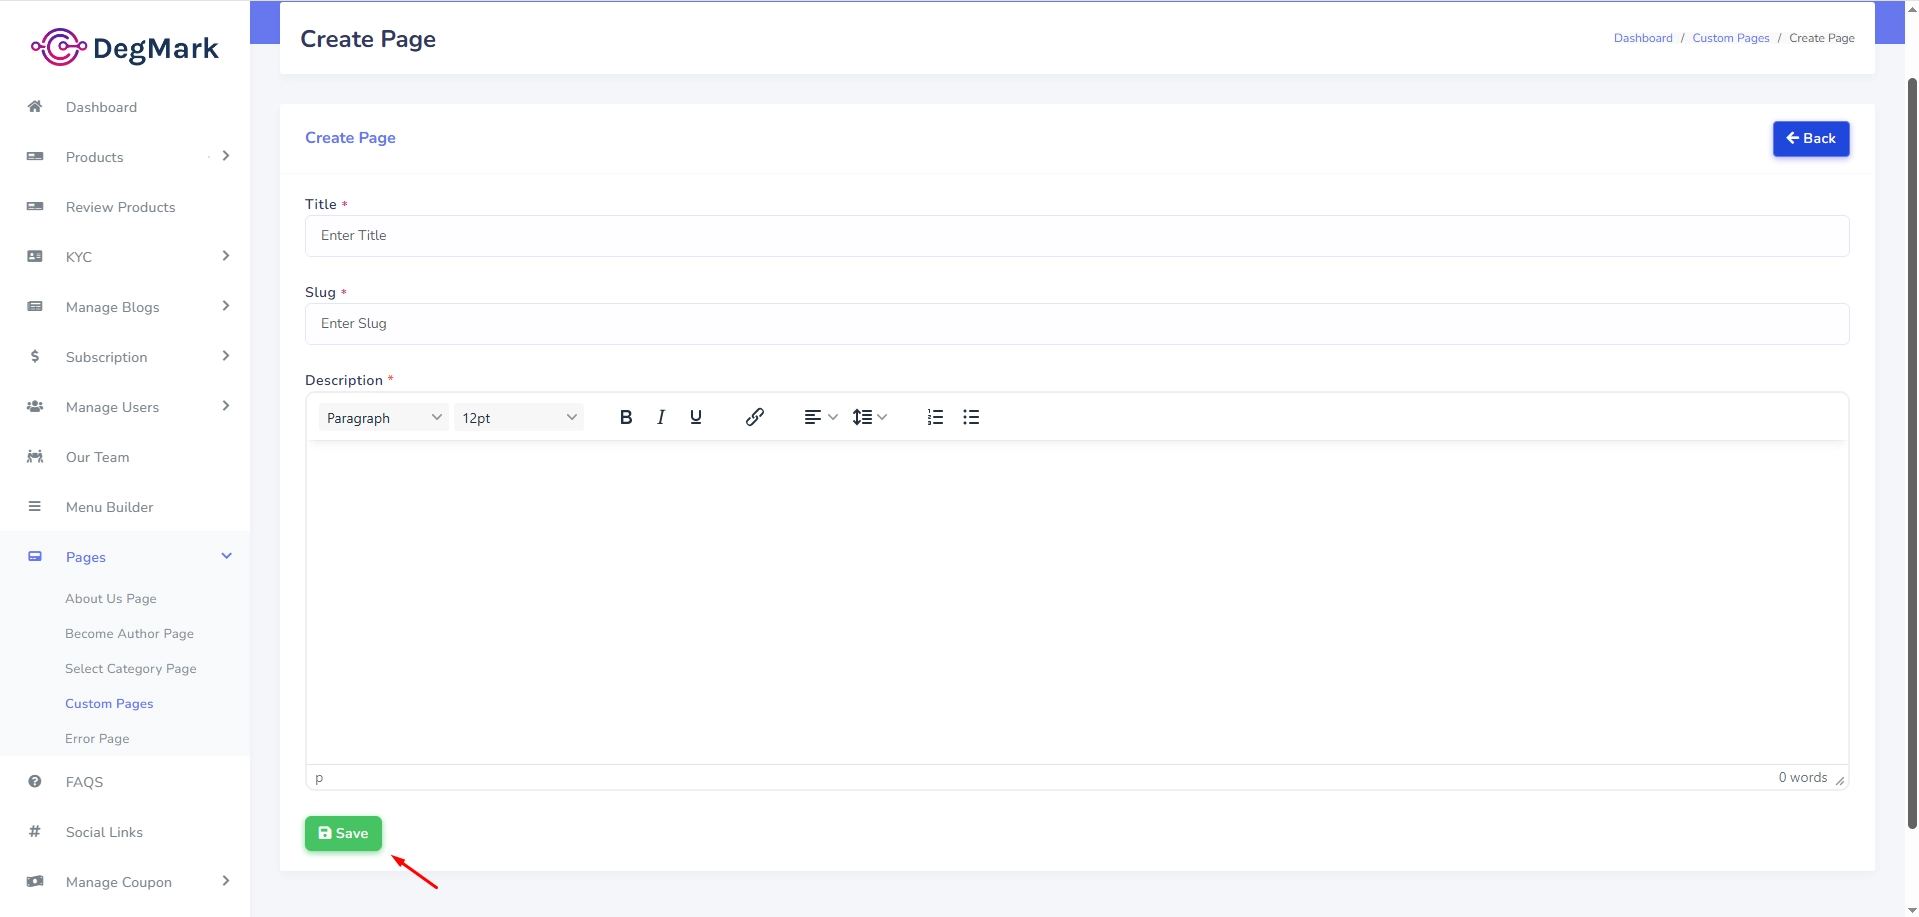Click inside the Description editor body
This screenshot has width=1919, height=917.
pyautogui.click(x=1077, y=602)
